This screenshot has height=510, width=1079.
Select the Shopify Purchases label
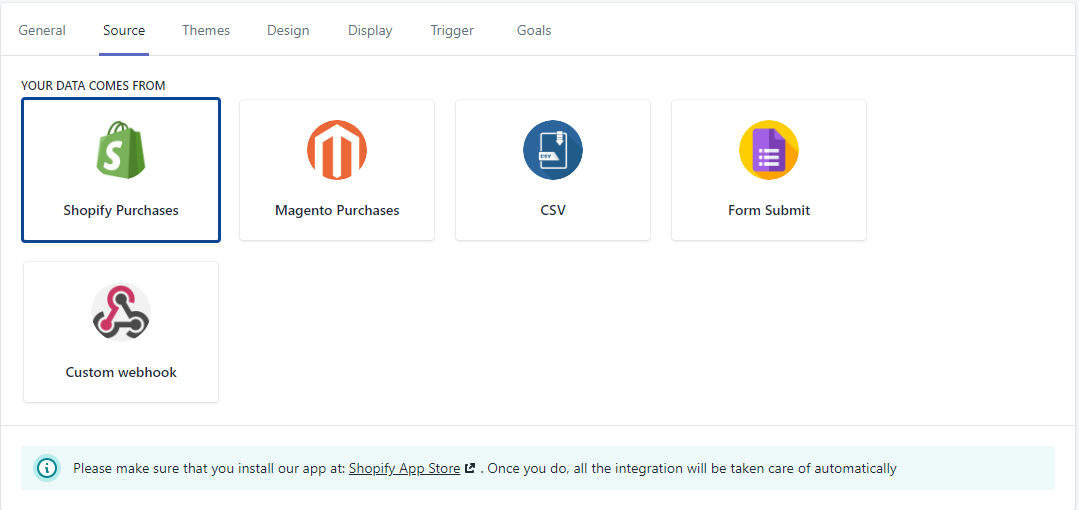[x=121, y=211]
